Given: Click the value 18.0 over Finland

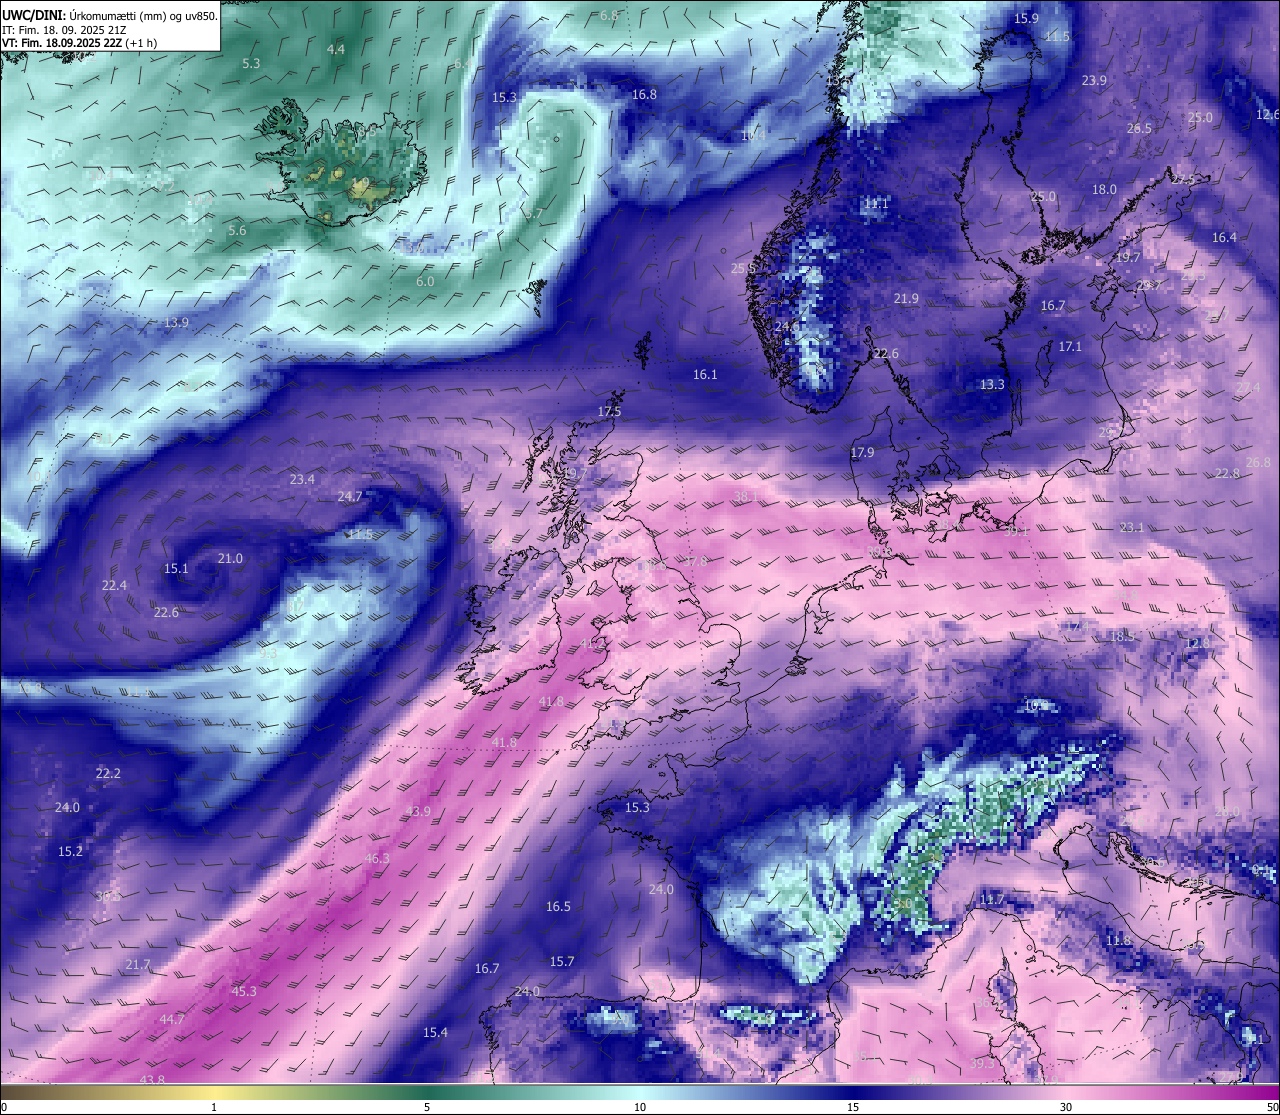Looking at the screenshot, I should point(1104,189).
